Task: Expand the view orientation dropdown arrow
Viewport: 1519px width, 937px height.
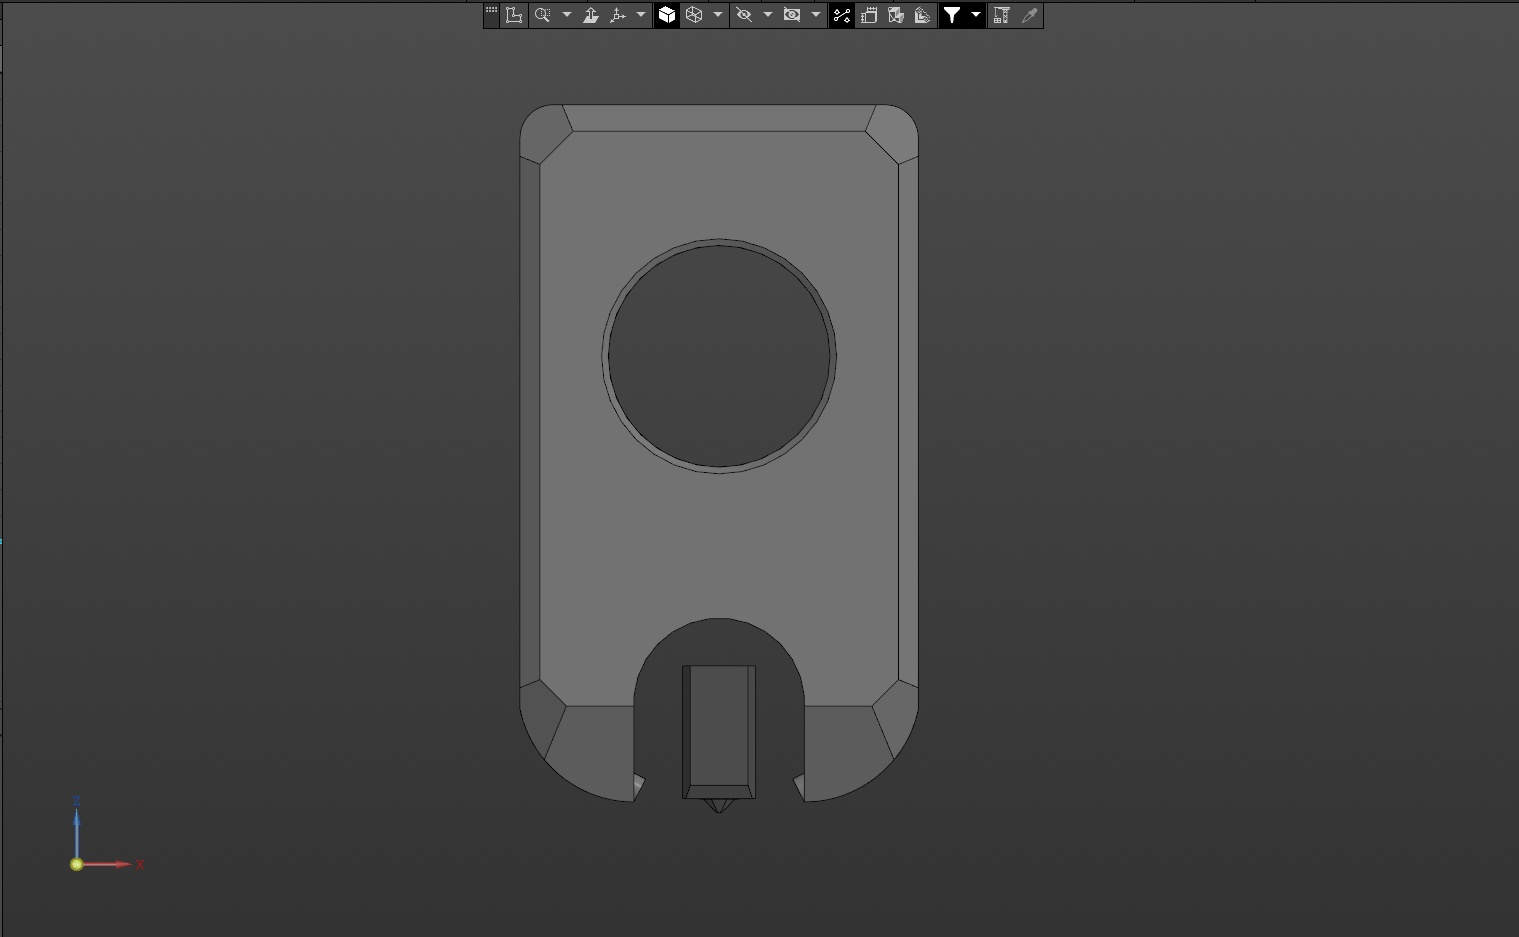Action: click(641, 15)
